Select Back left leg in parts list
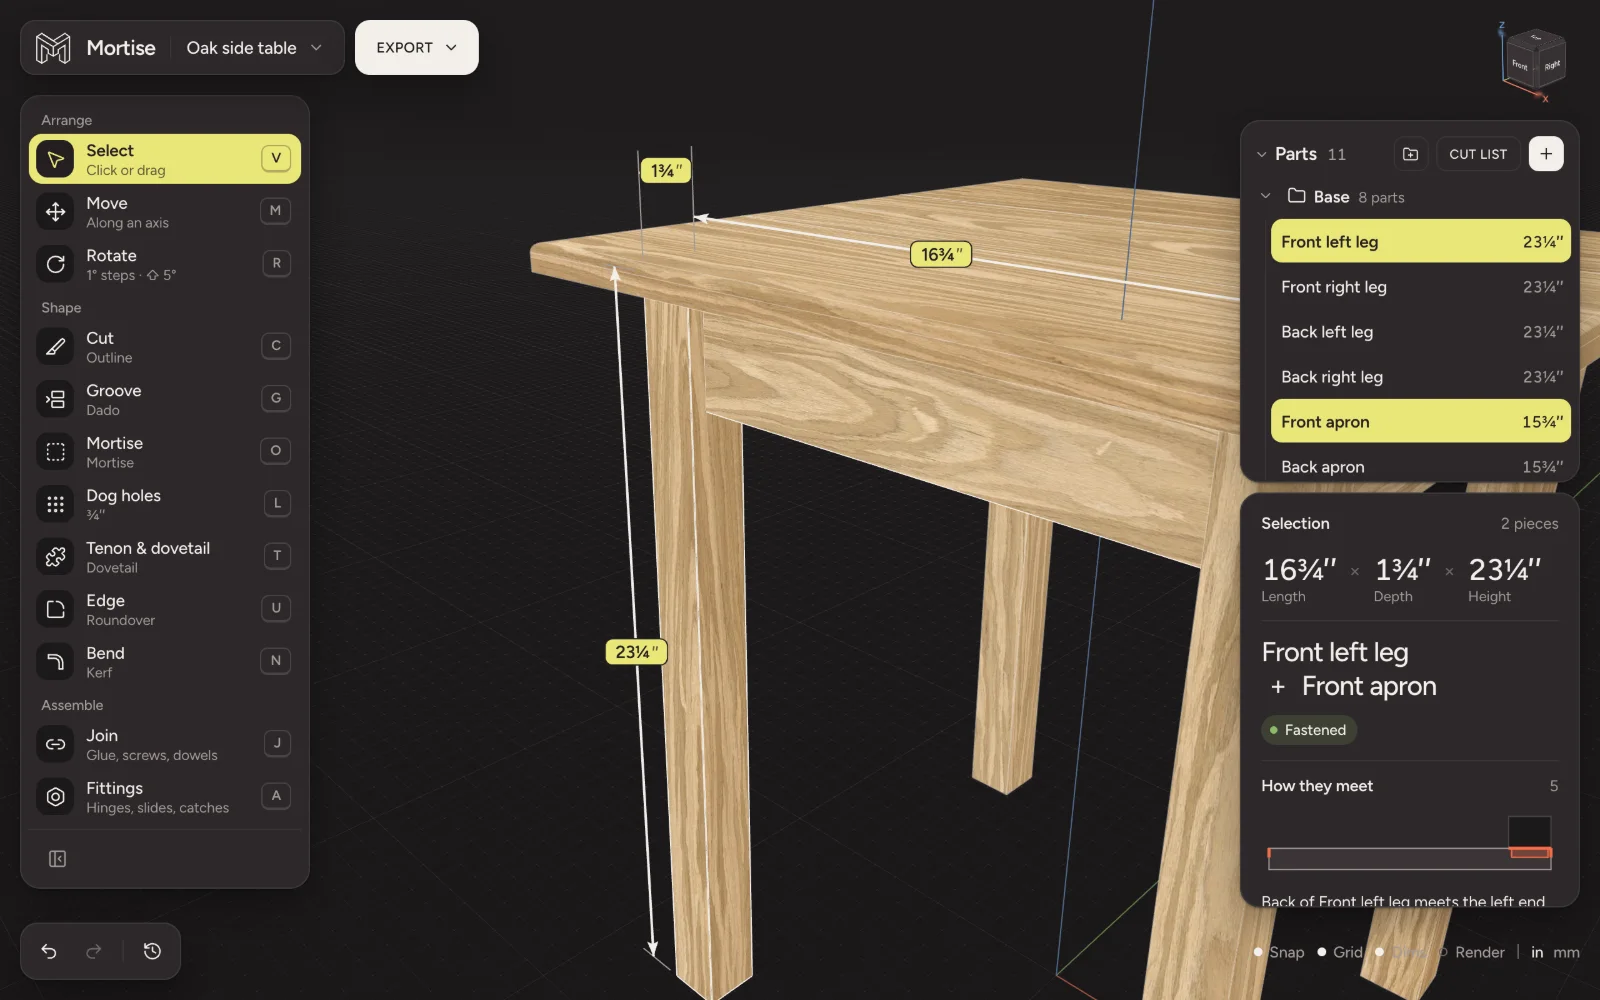The image size is (1600, 1000). click(1421, 332)
